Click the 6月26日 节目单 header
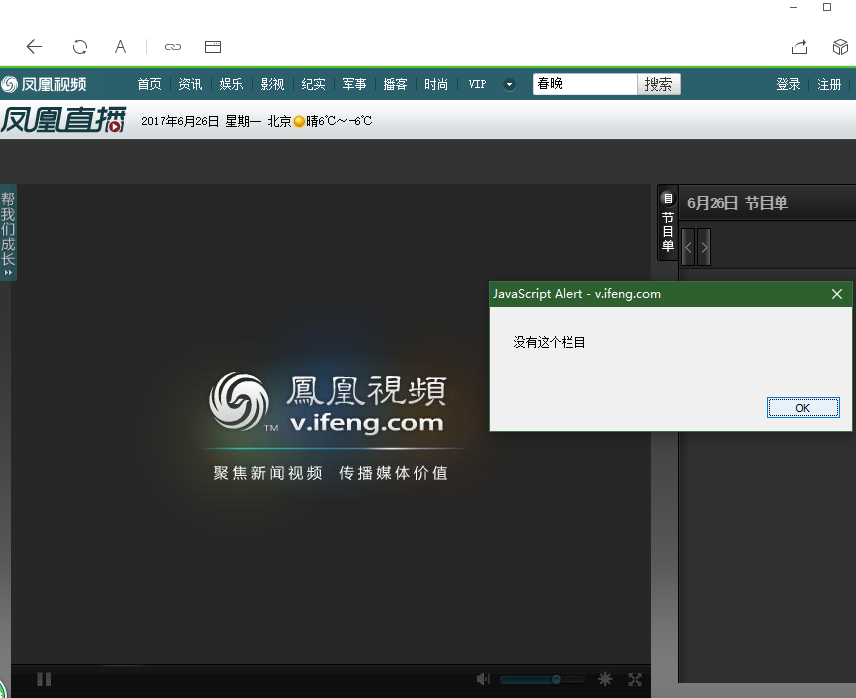This screenshot has width=856, height=698. coord(737,203)
